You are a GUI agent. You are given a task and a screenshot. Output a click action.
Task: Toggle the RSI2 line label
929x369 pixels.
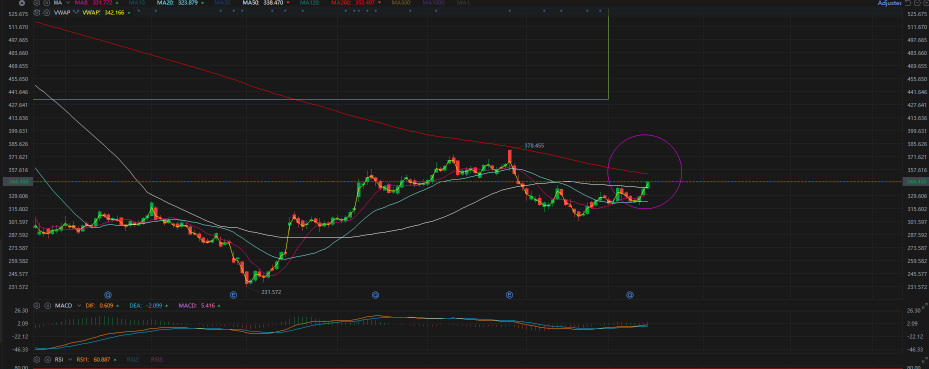coord(133,360)
